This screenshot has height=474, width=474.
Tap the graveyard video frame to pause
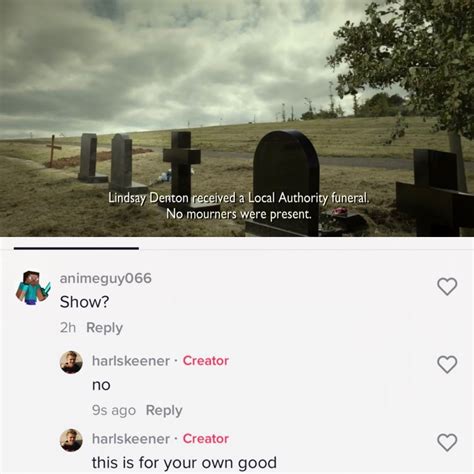237,118
